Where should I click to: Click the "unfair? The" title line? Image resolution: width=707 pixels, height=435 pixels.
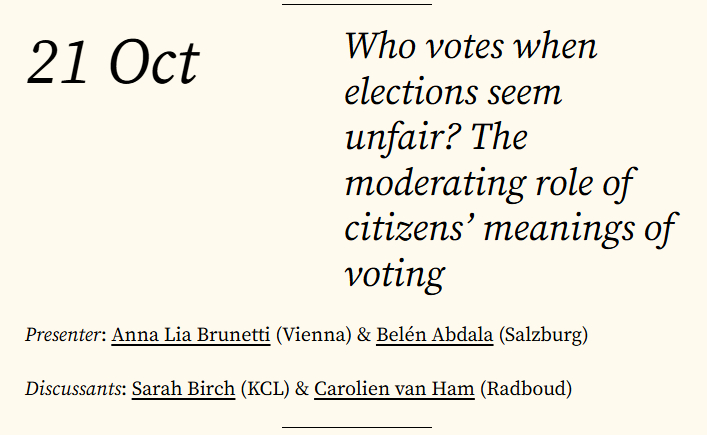click(x=435, y=139)
